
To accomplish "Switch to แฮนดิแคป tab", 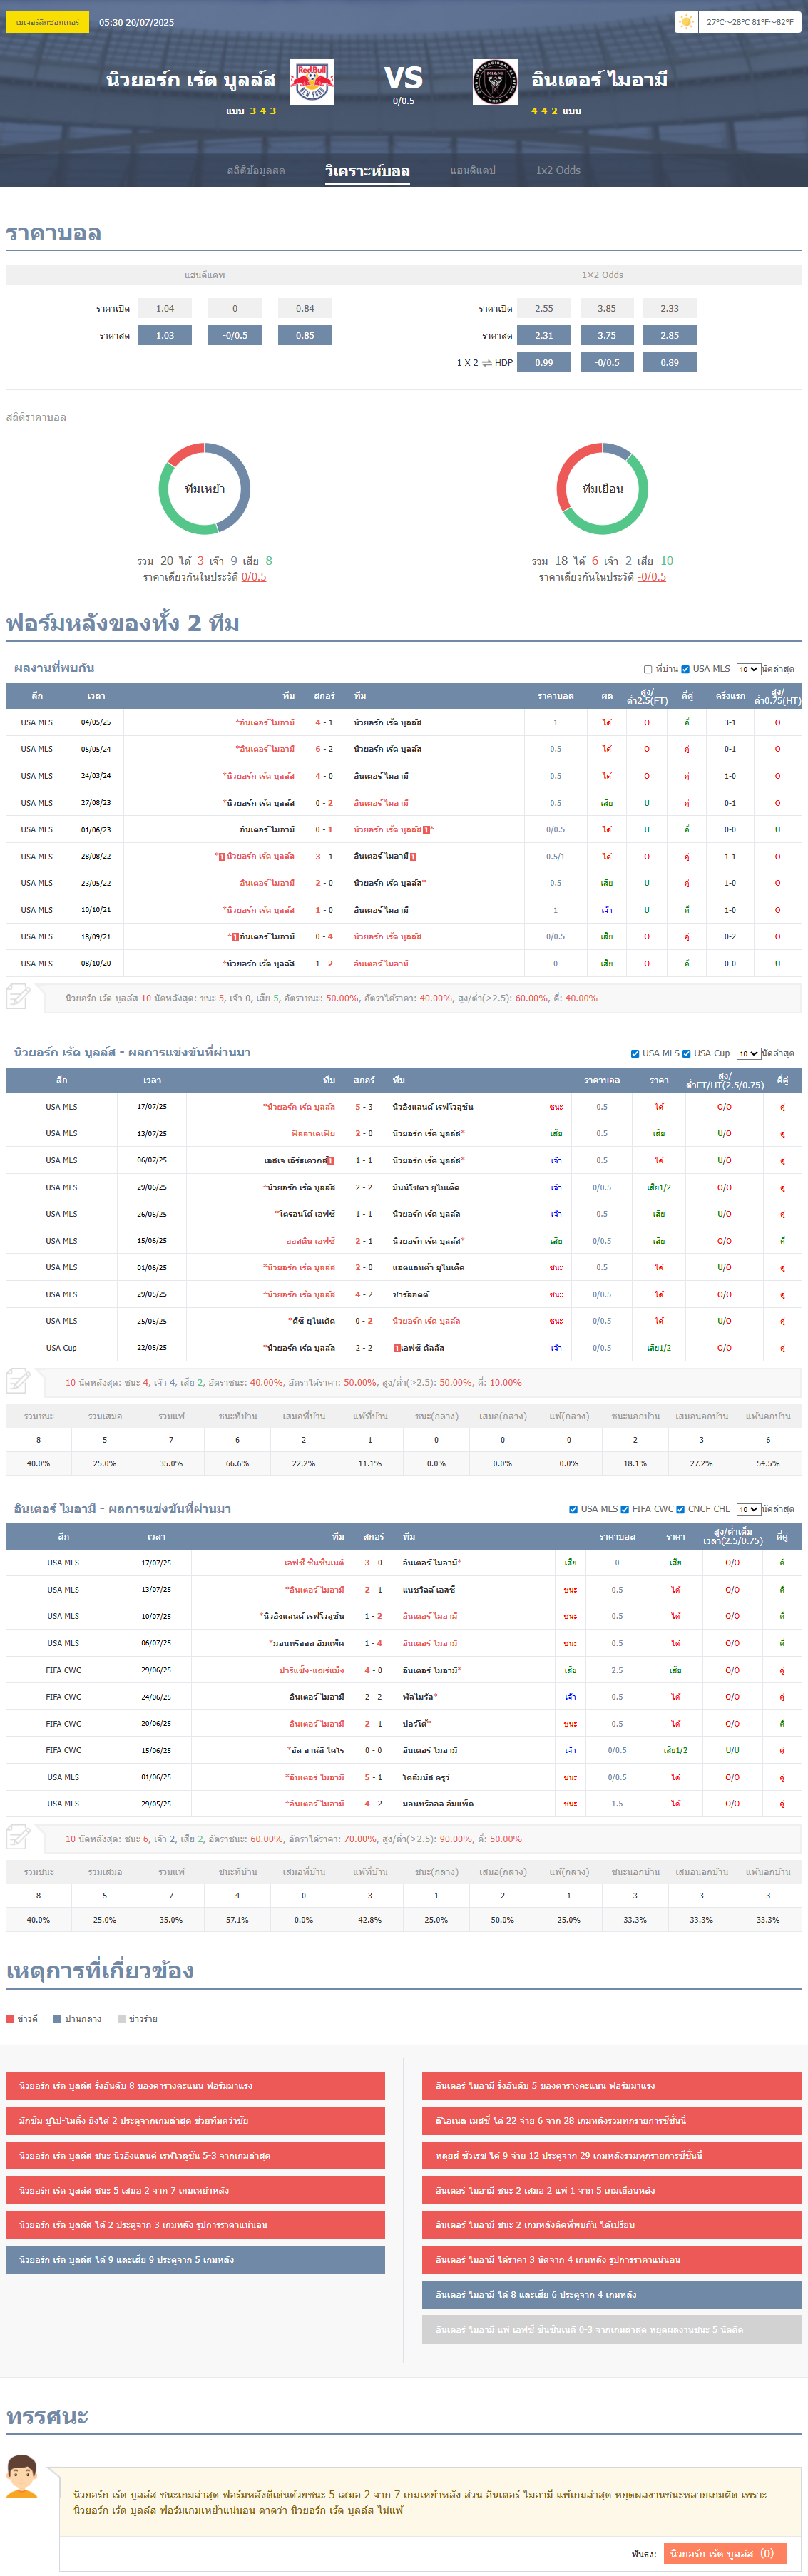I will click(x=472, y=170).
